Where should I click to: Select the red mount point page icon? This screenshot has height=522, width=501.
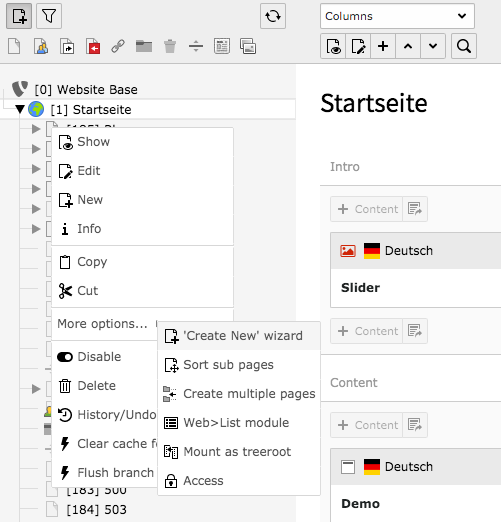(x=93, y=46)
